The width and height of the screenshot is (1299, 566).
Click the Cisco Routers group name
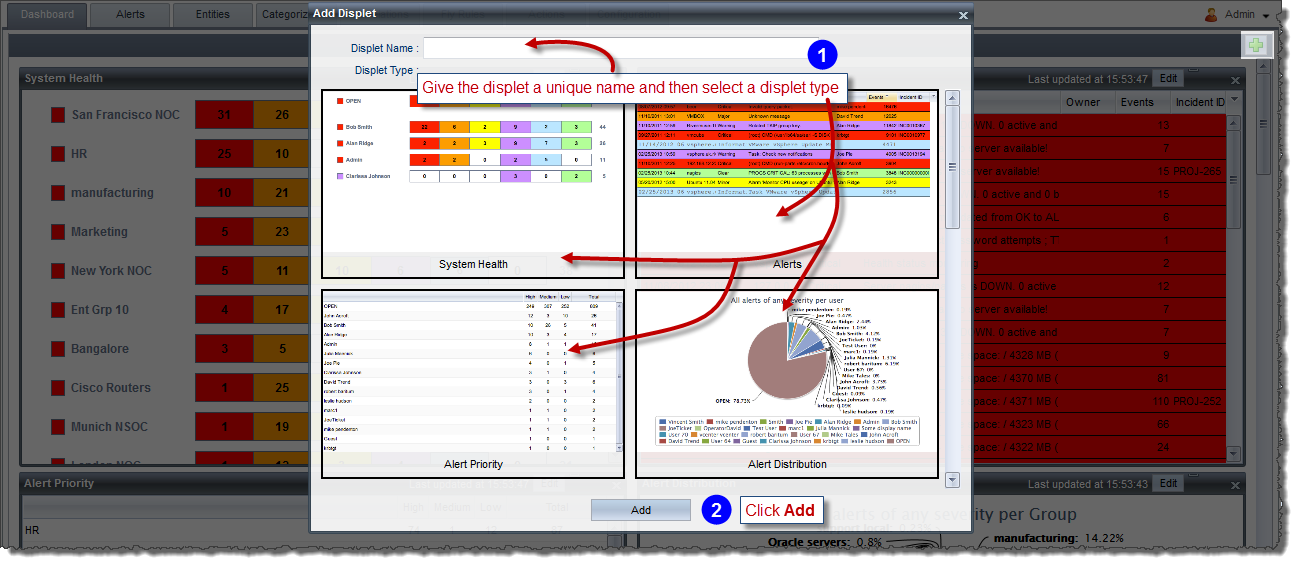point(111,388)
